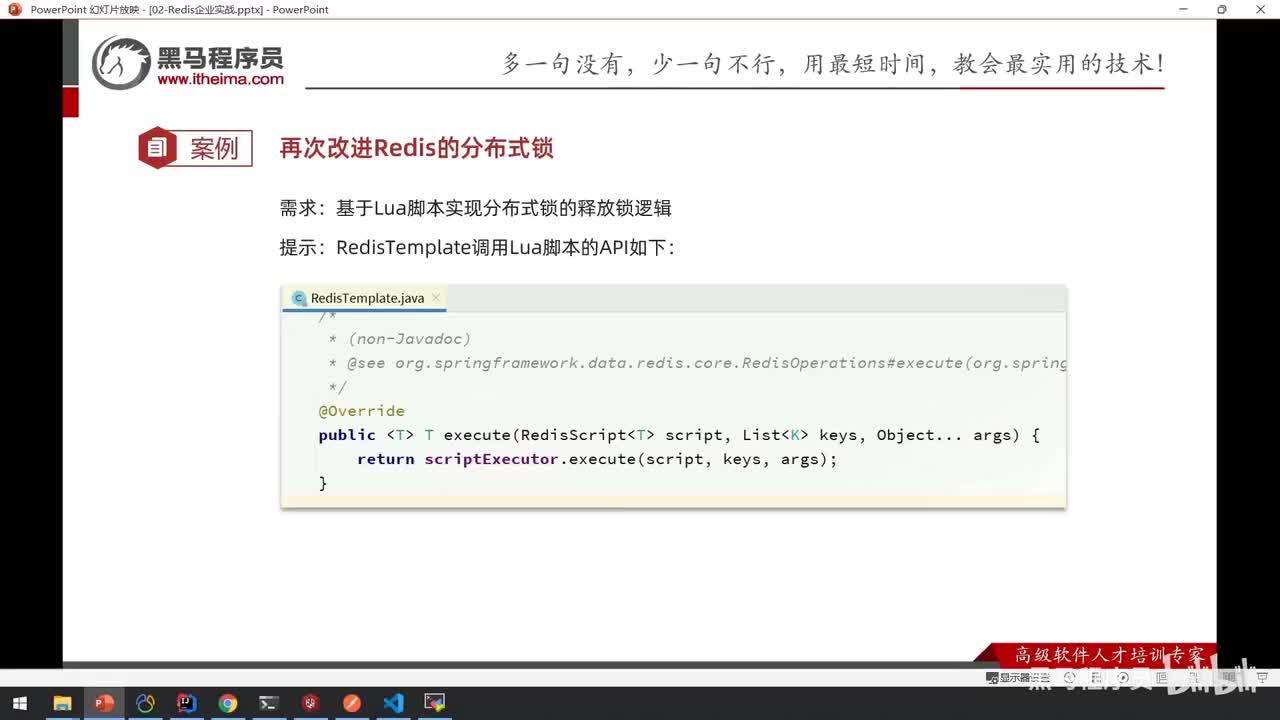Click the RedisTemplate.java tab in the code image

(x=367, y=298)
